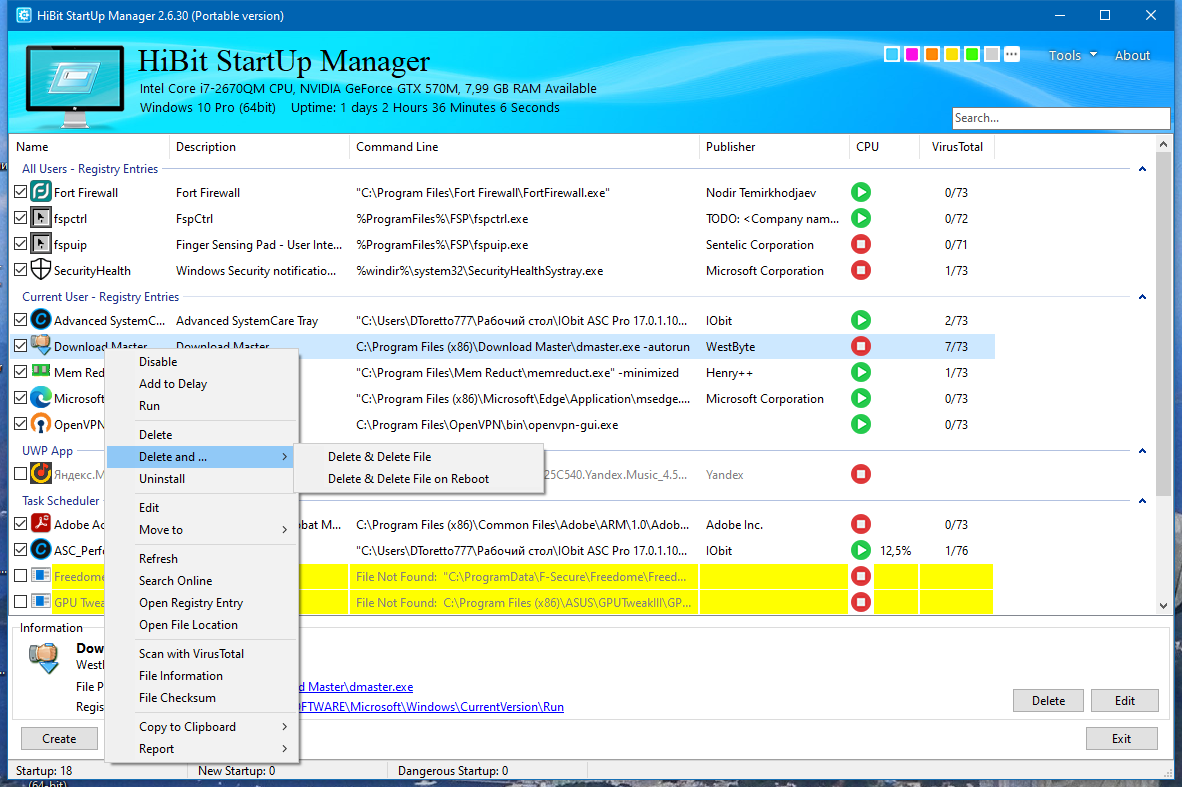This screenshot has width=1182, height=787.
Task: Uncheck the Download Master entry
Action: (20, 345)
